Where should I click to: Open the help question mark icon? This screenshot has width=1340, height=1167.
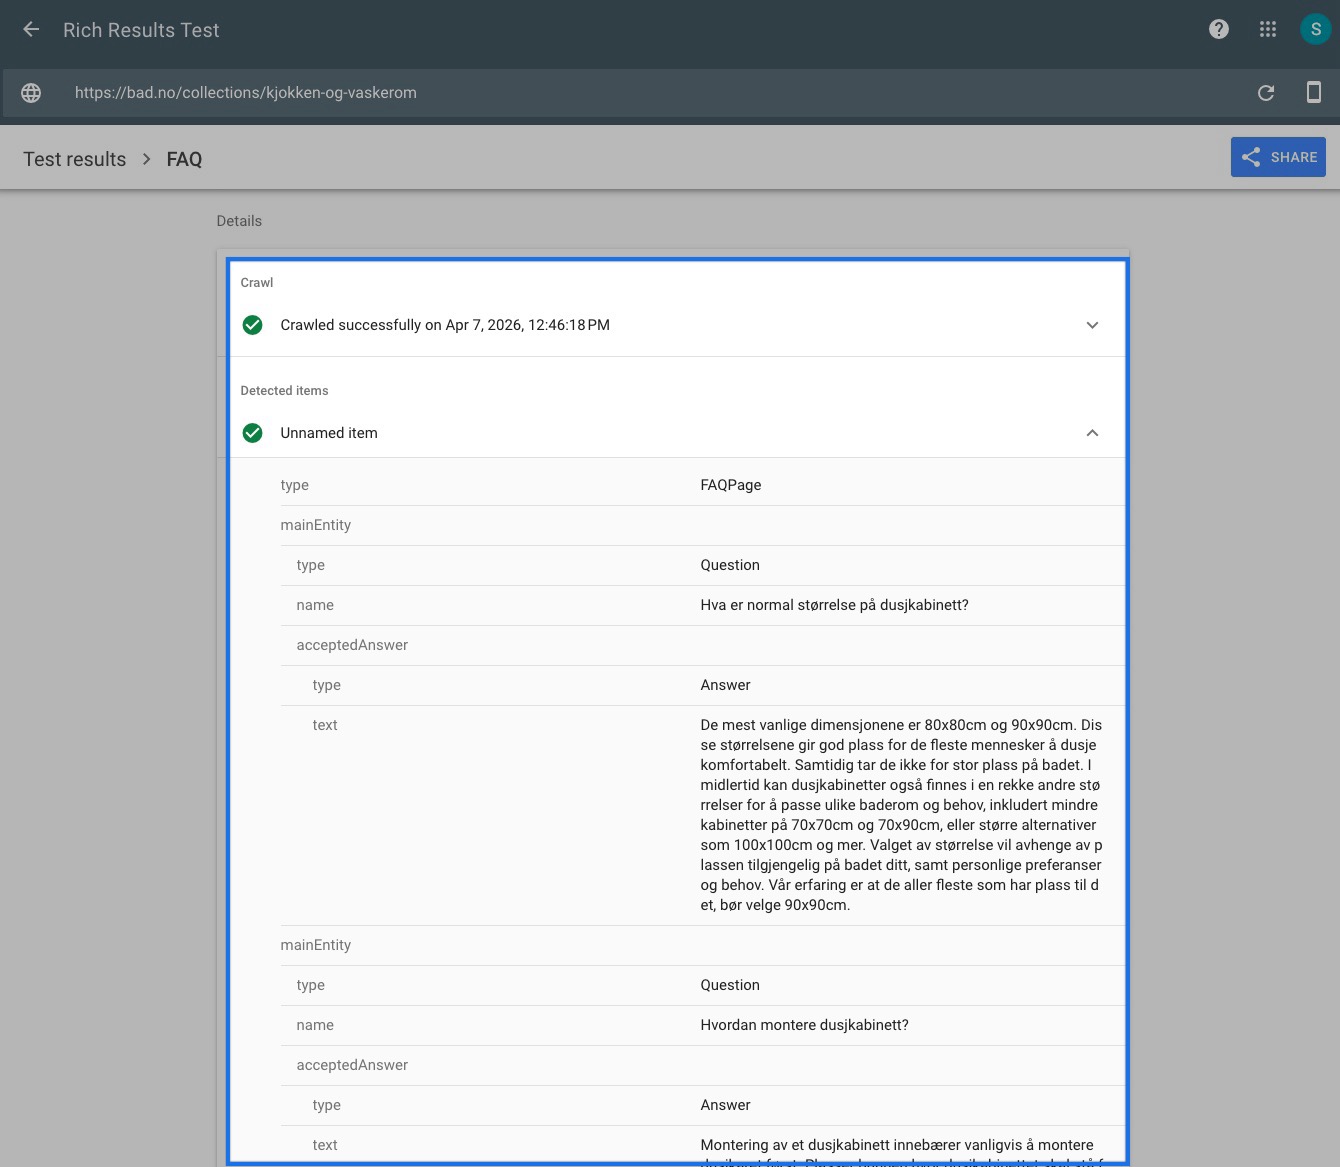(x=1218, y=29)
